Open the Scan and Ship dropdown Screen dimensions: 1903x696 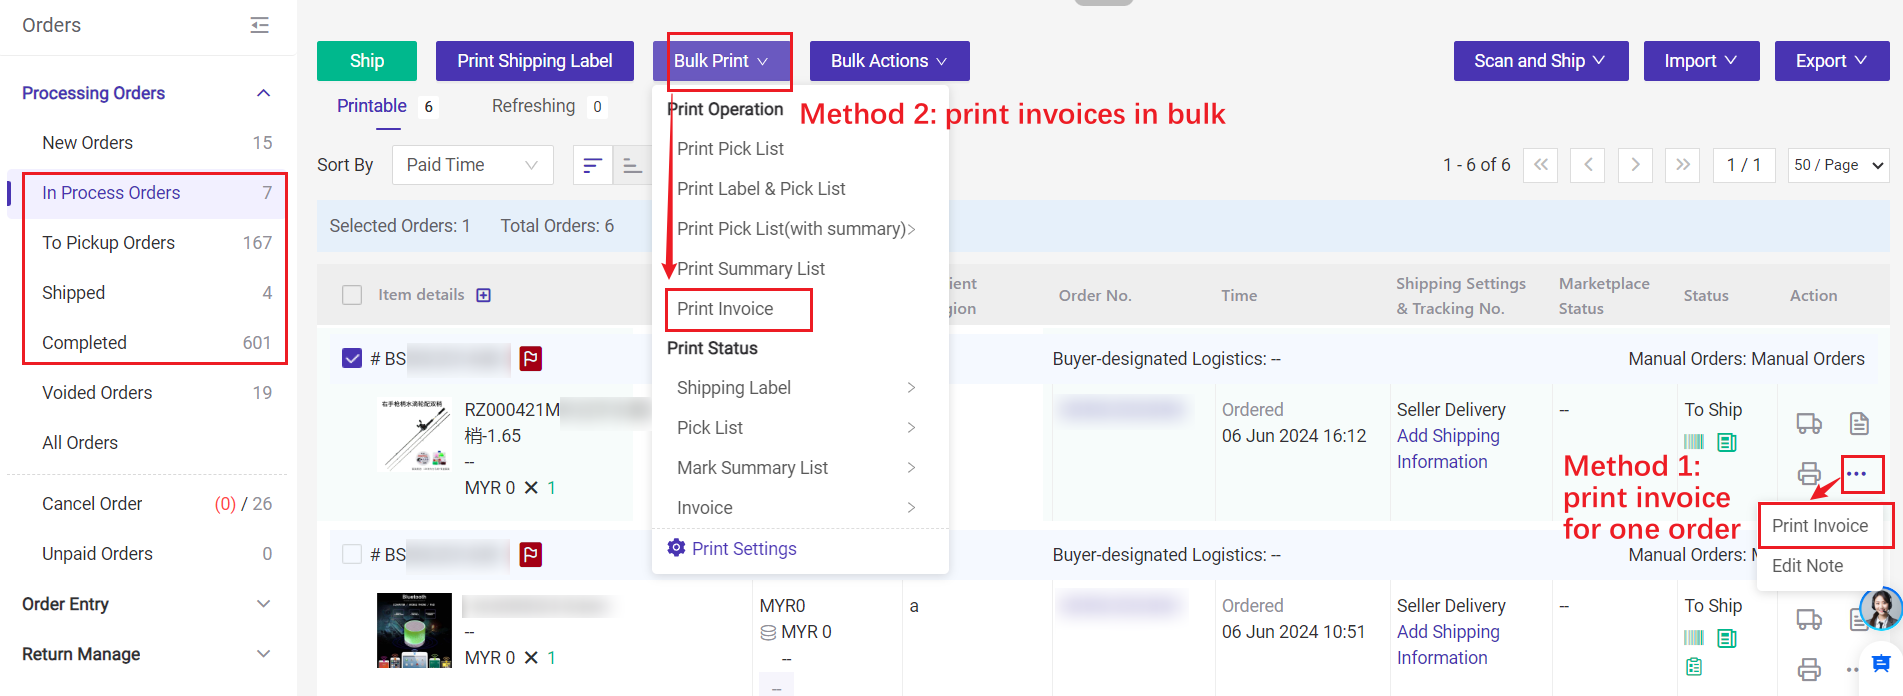[1540, 61]
